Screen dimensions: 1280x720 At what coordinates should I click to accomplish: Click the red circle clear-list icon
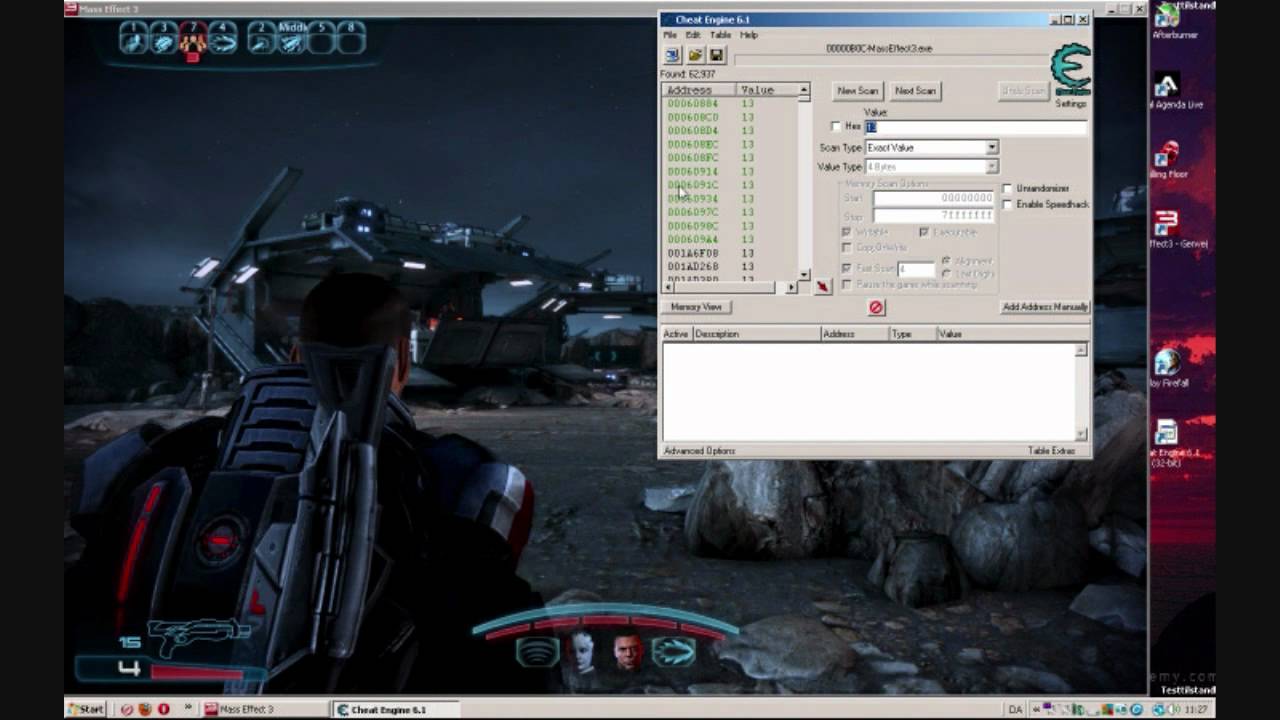click(876, 307)
